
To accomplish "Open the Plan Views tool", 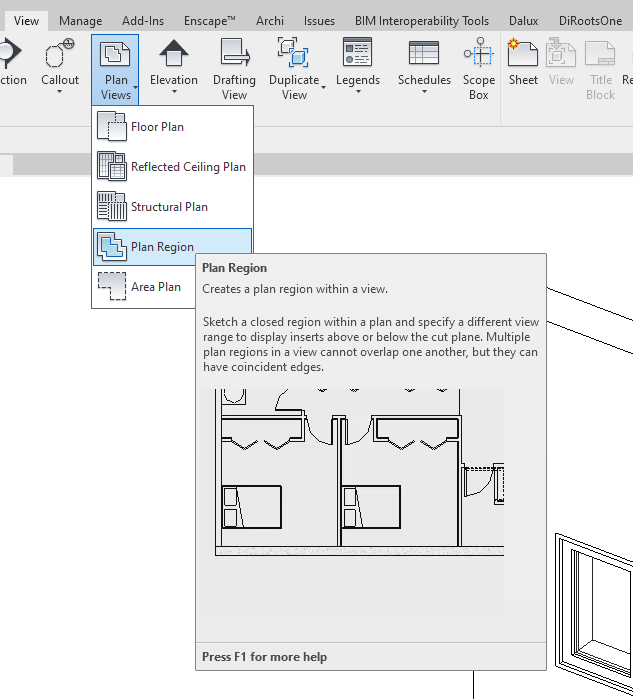I will point(115,69).
